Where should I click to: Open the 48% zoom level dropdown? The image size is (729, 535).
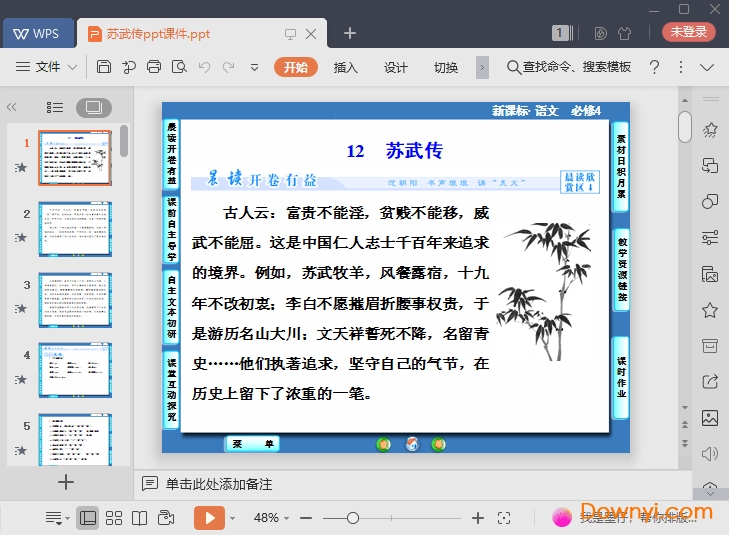tap(272, 518)
